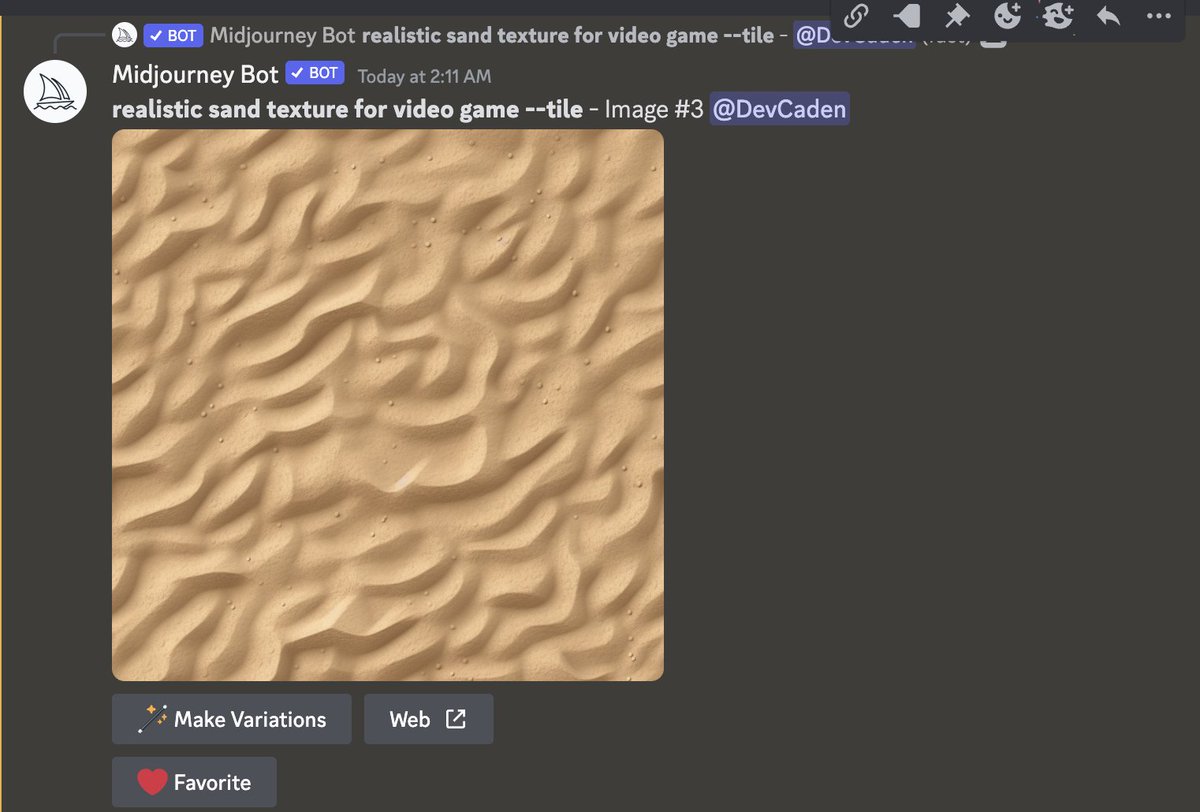Click the external link icon on Web button

[x=456, y=718]
